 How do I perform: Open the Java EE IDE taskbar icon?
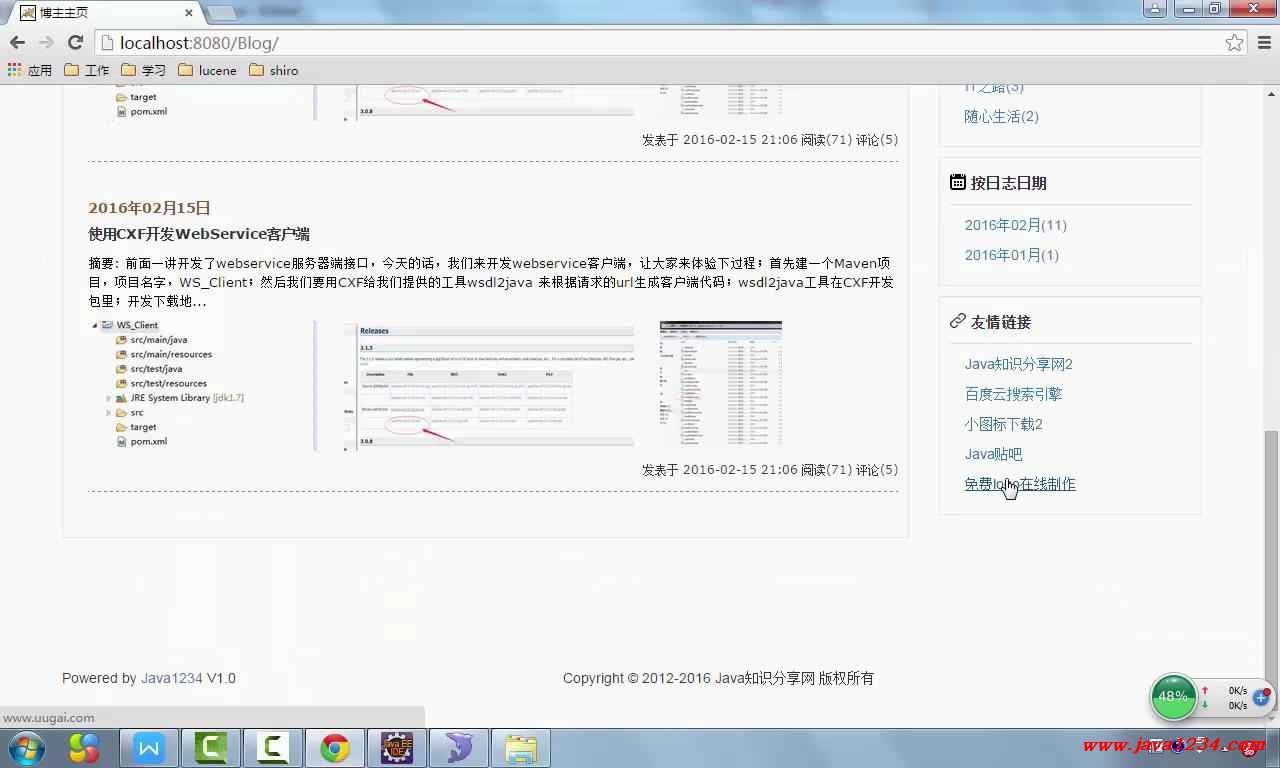397,748
